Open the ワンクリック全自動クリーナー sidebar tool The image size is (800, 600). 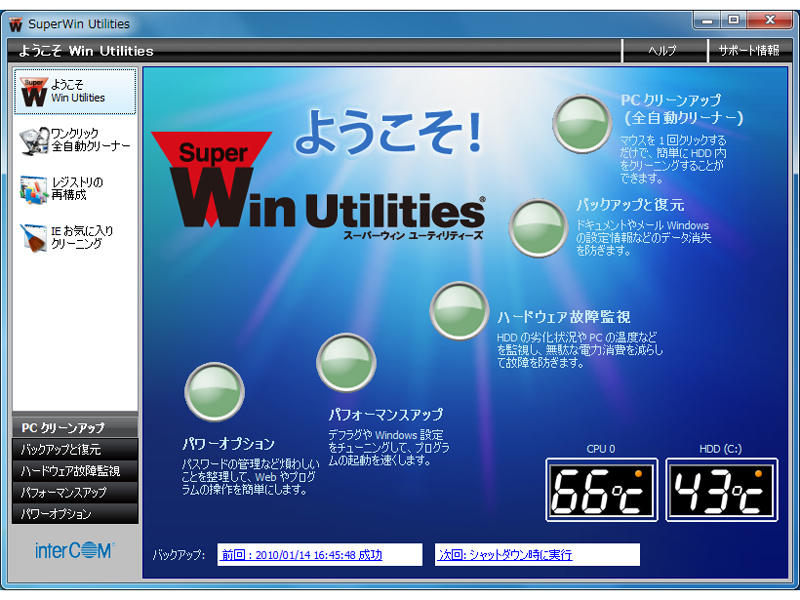(x=75, y=140)
